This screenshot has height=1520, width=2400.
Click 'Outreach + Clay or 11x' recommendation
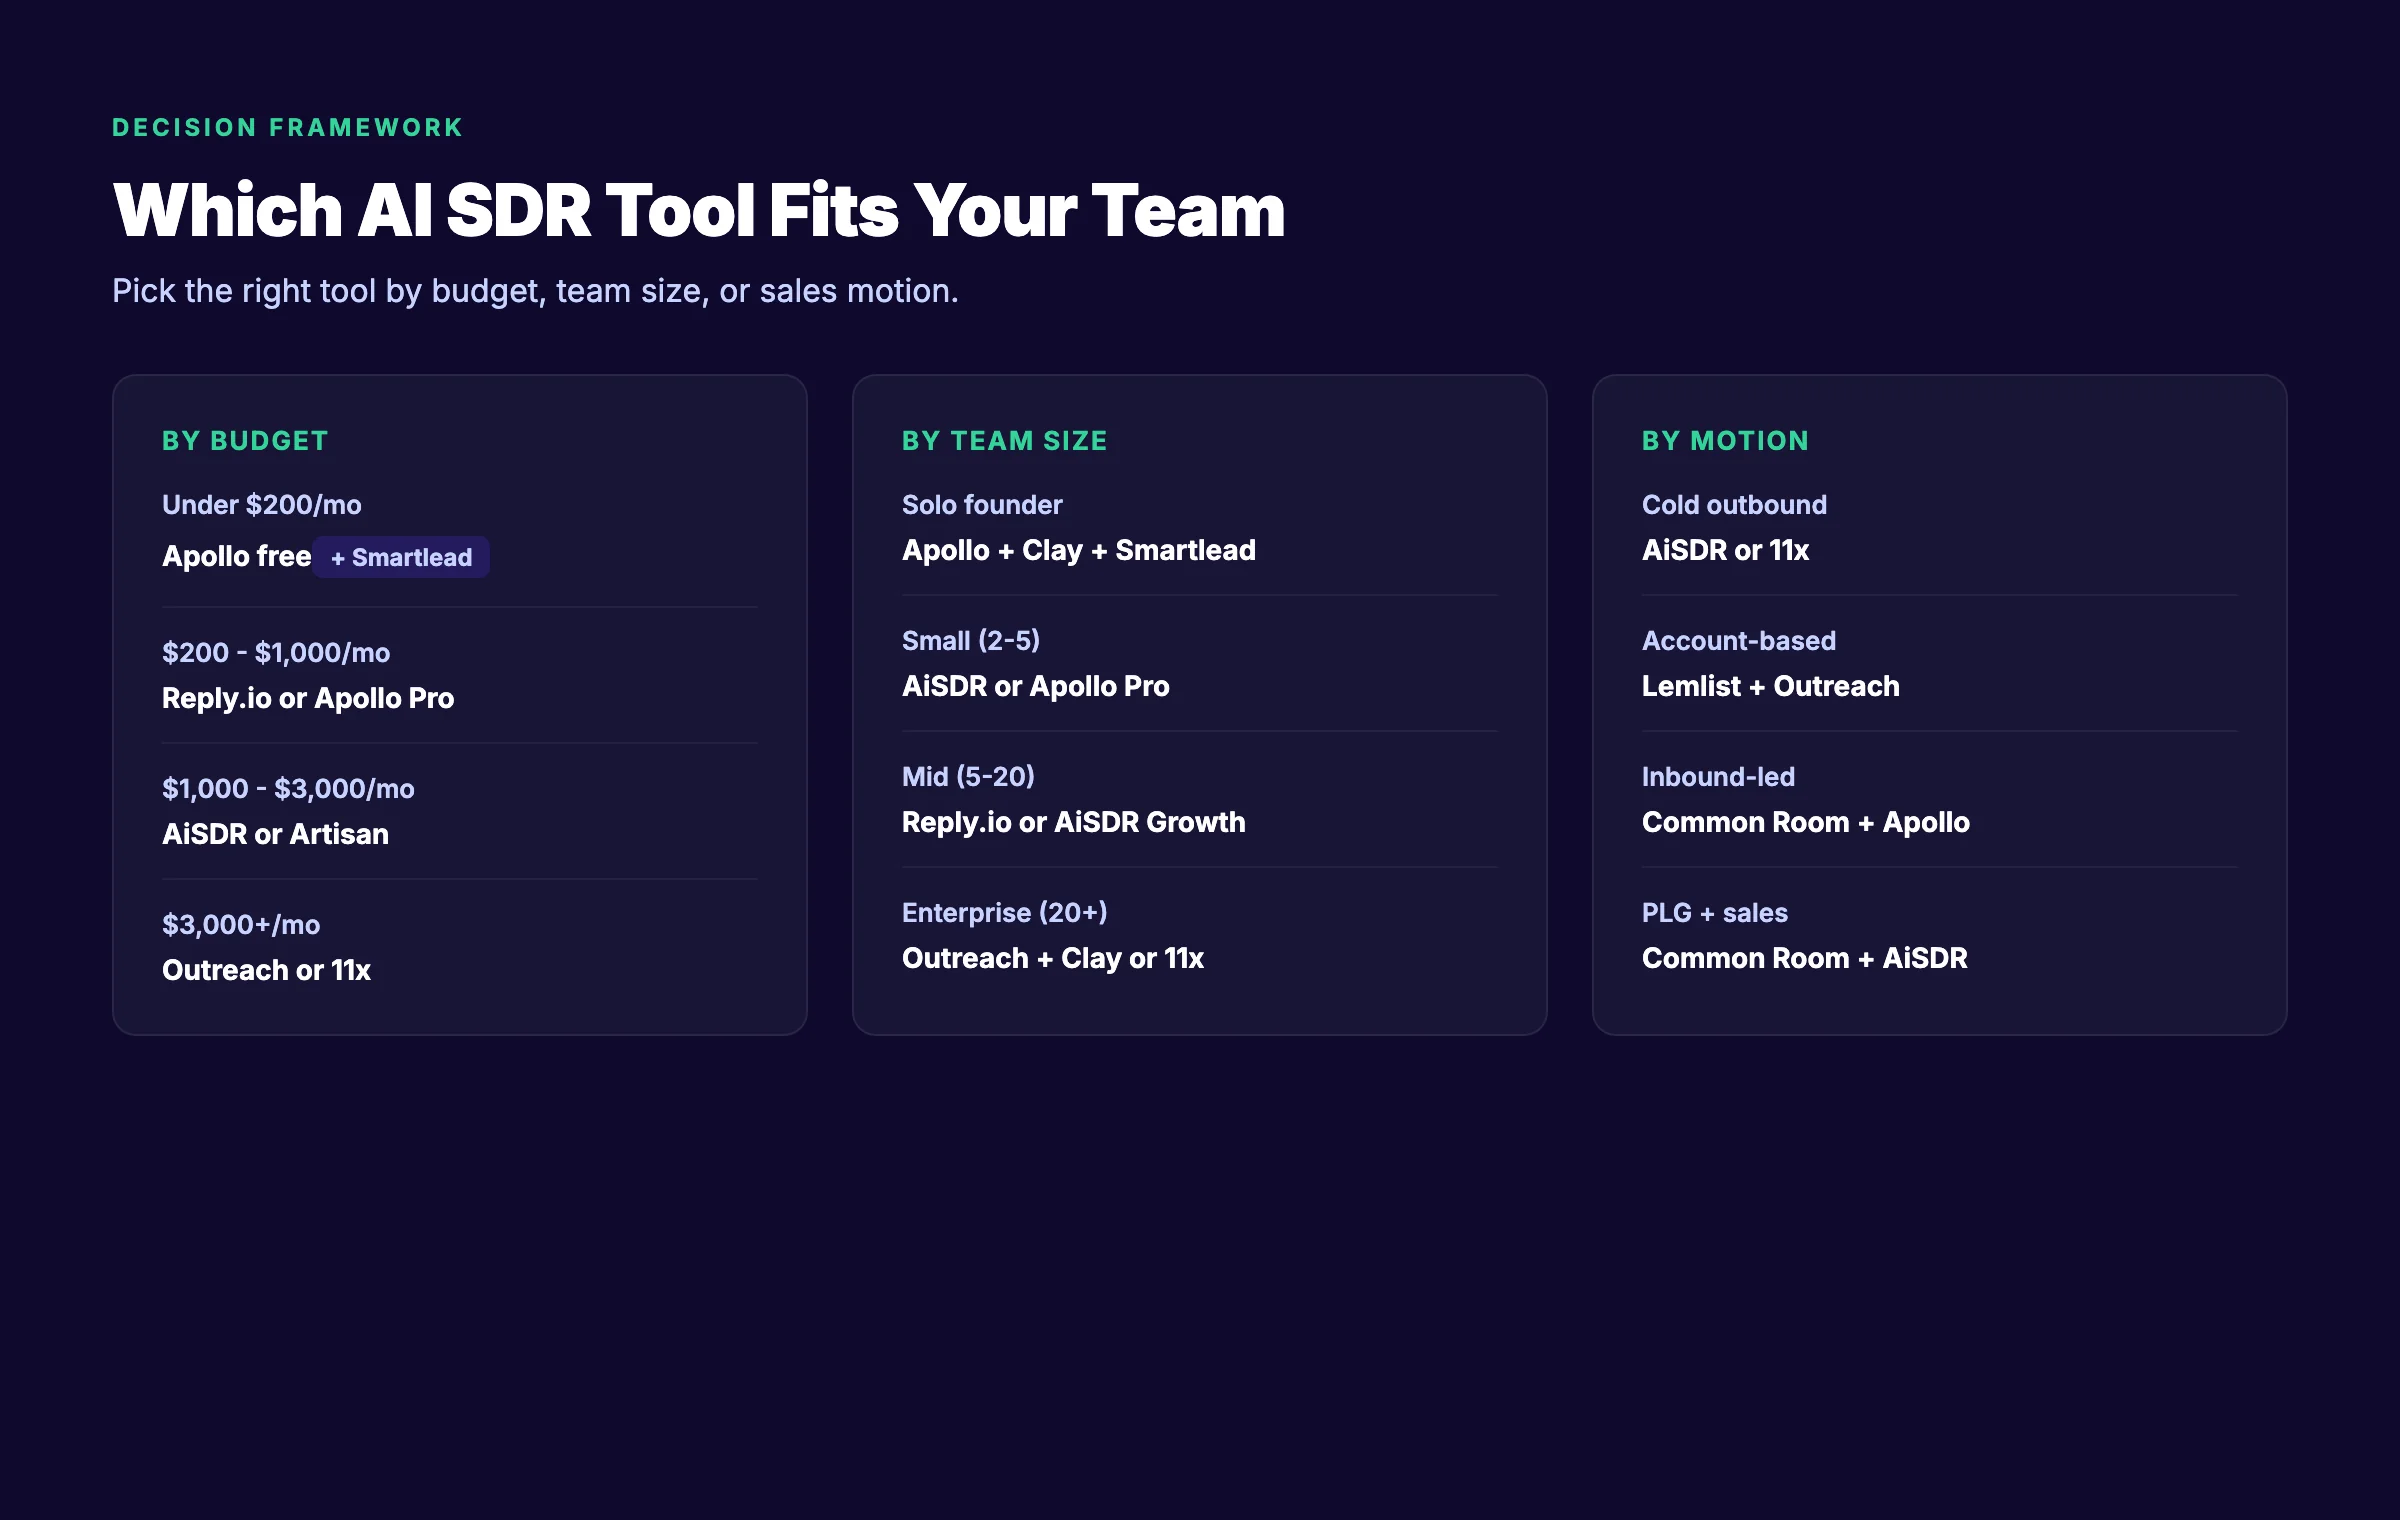pos(1053,958)
